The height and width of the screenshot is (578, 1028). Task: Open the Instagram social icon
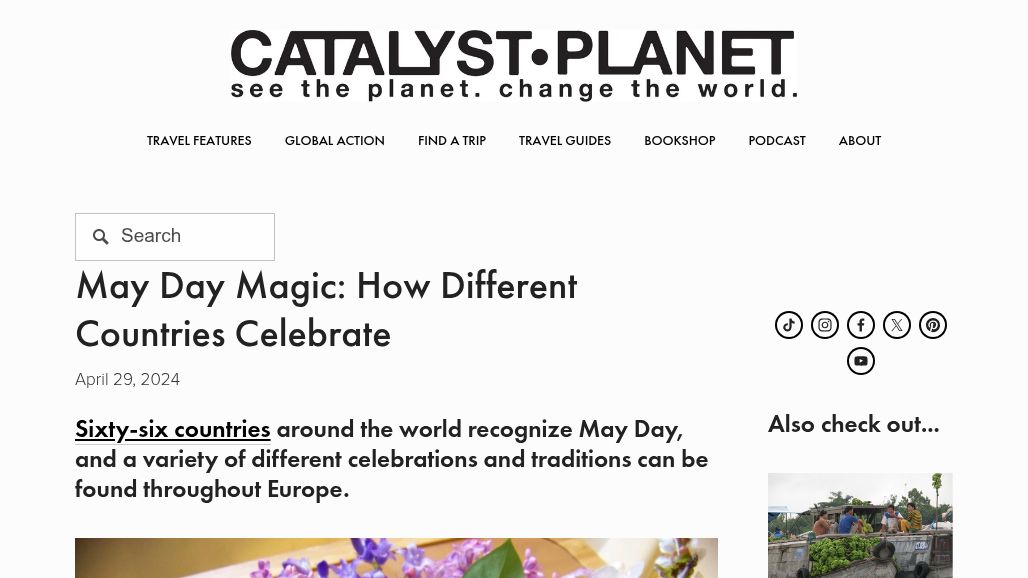[x=825, y=325]
